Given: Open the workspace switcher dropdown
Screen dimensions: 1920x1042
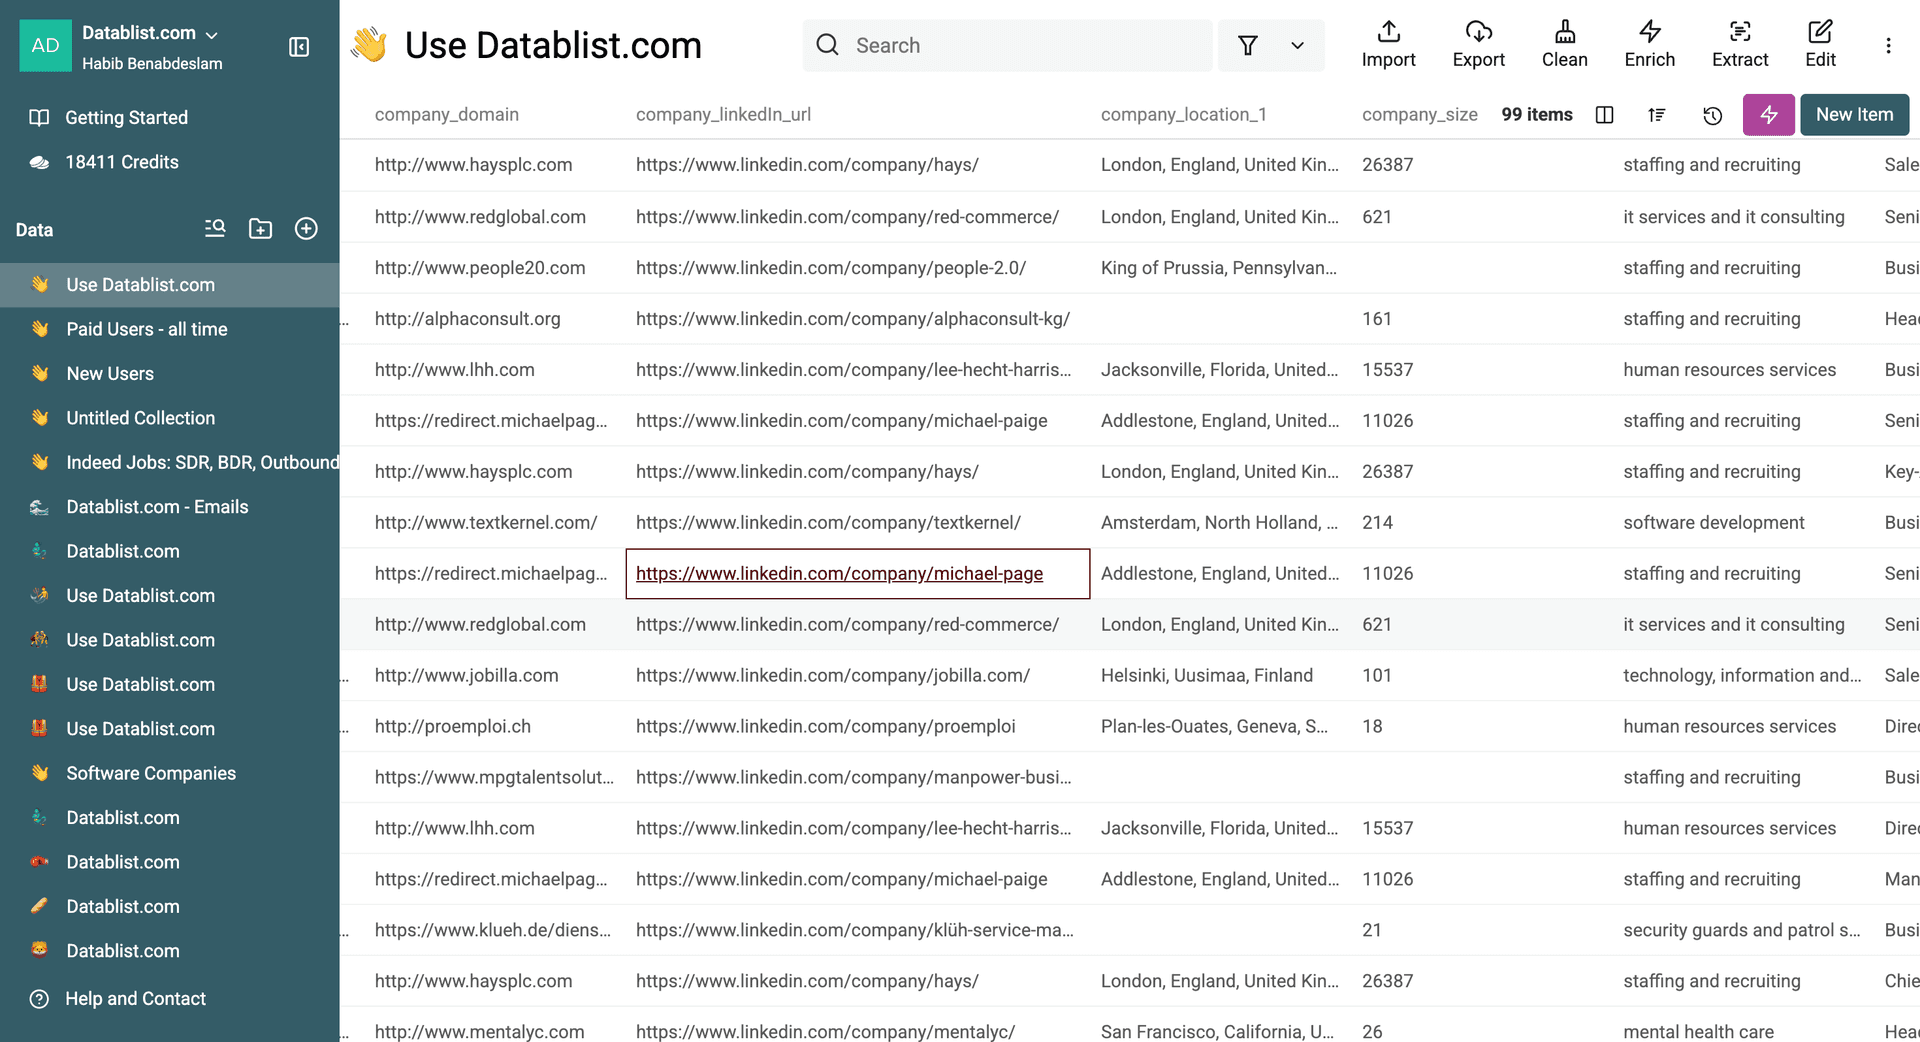Looking at the screenshot, I should (211, 33).
